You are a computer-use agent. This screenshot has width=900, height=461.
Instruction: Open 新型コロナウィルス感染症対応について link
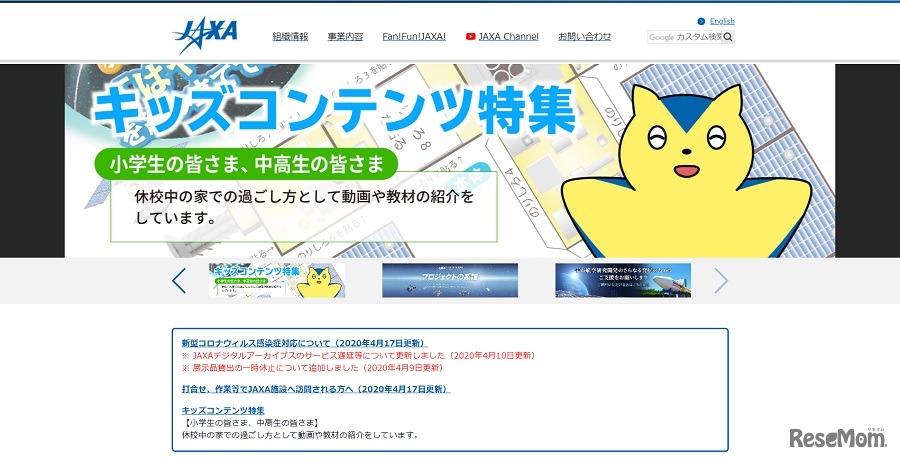pyautogui.click(x=305, y=343)
